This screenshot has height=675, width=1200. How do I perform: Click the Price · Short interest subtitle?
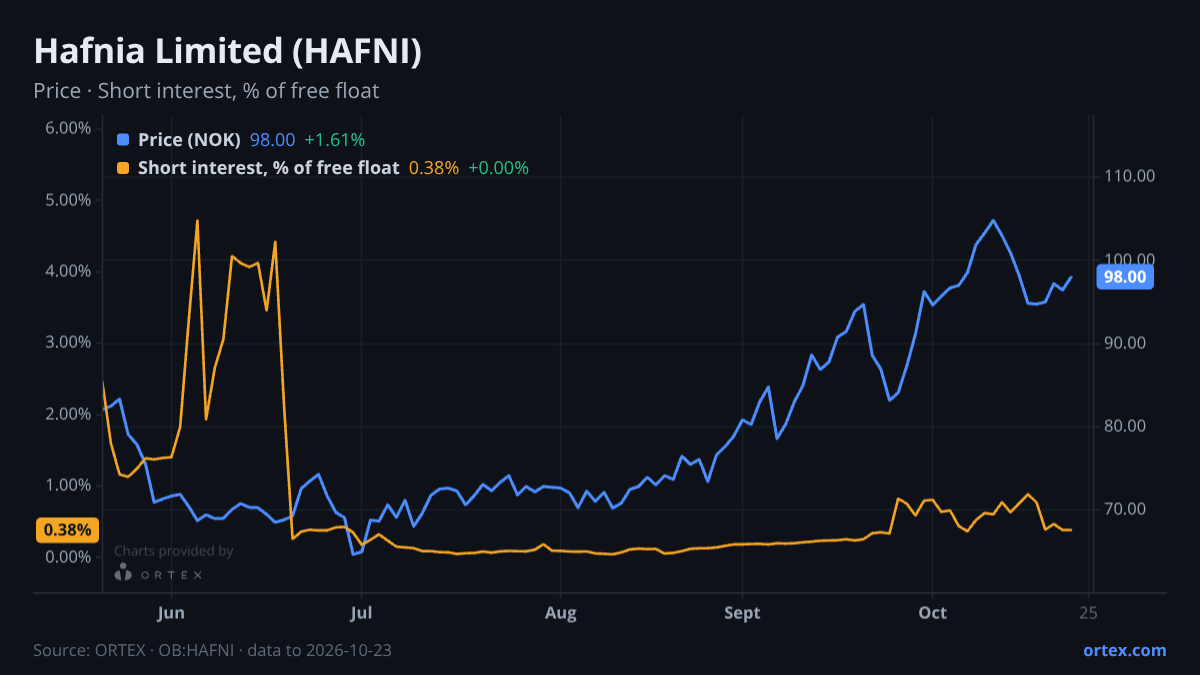(206, 91)
